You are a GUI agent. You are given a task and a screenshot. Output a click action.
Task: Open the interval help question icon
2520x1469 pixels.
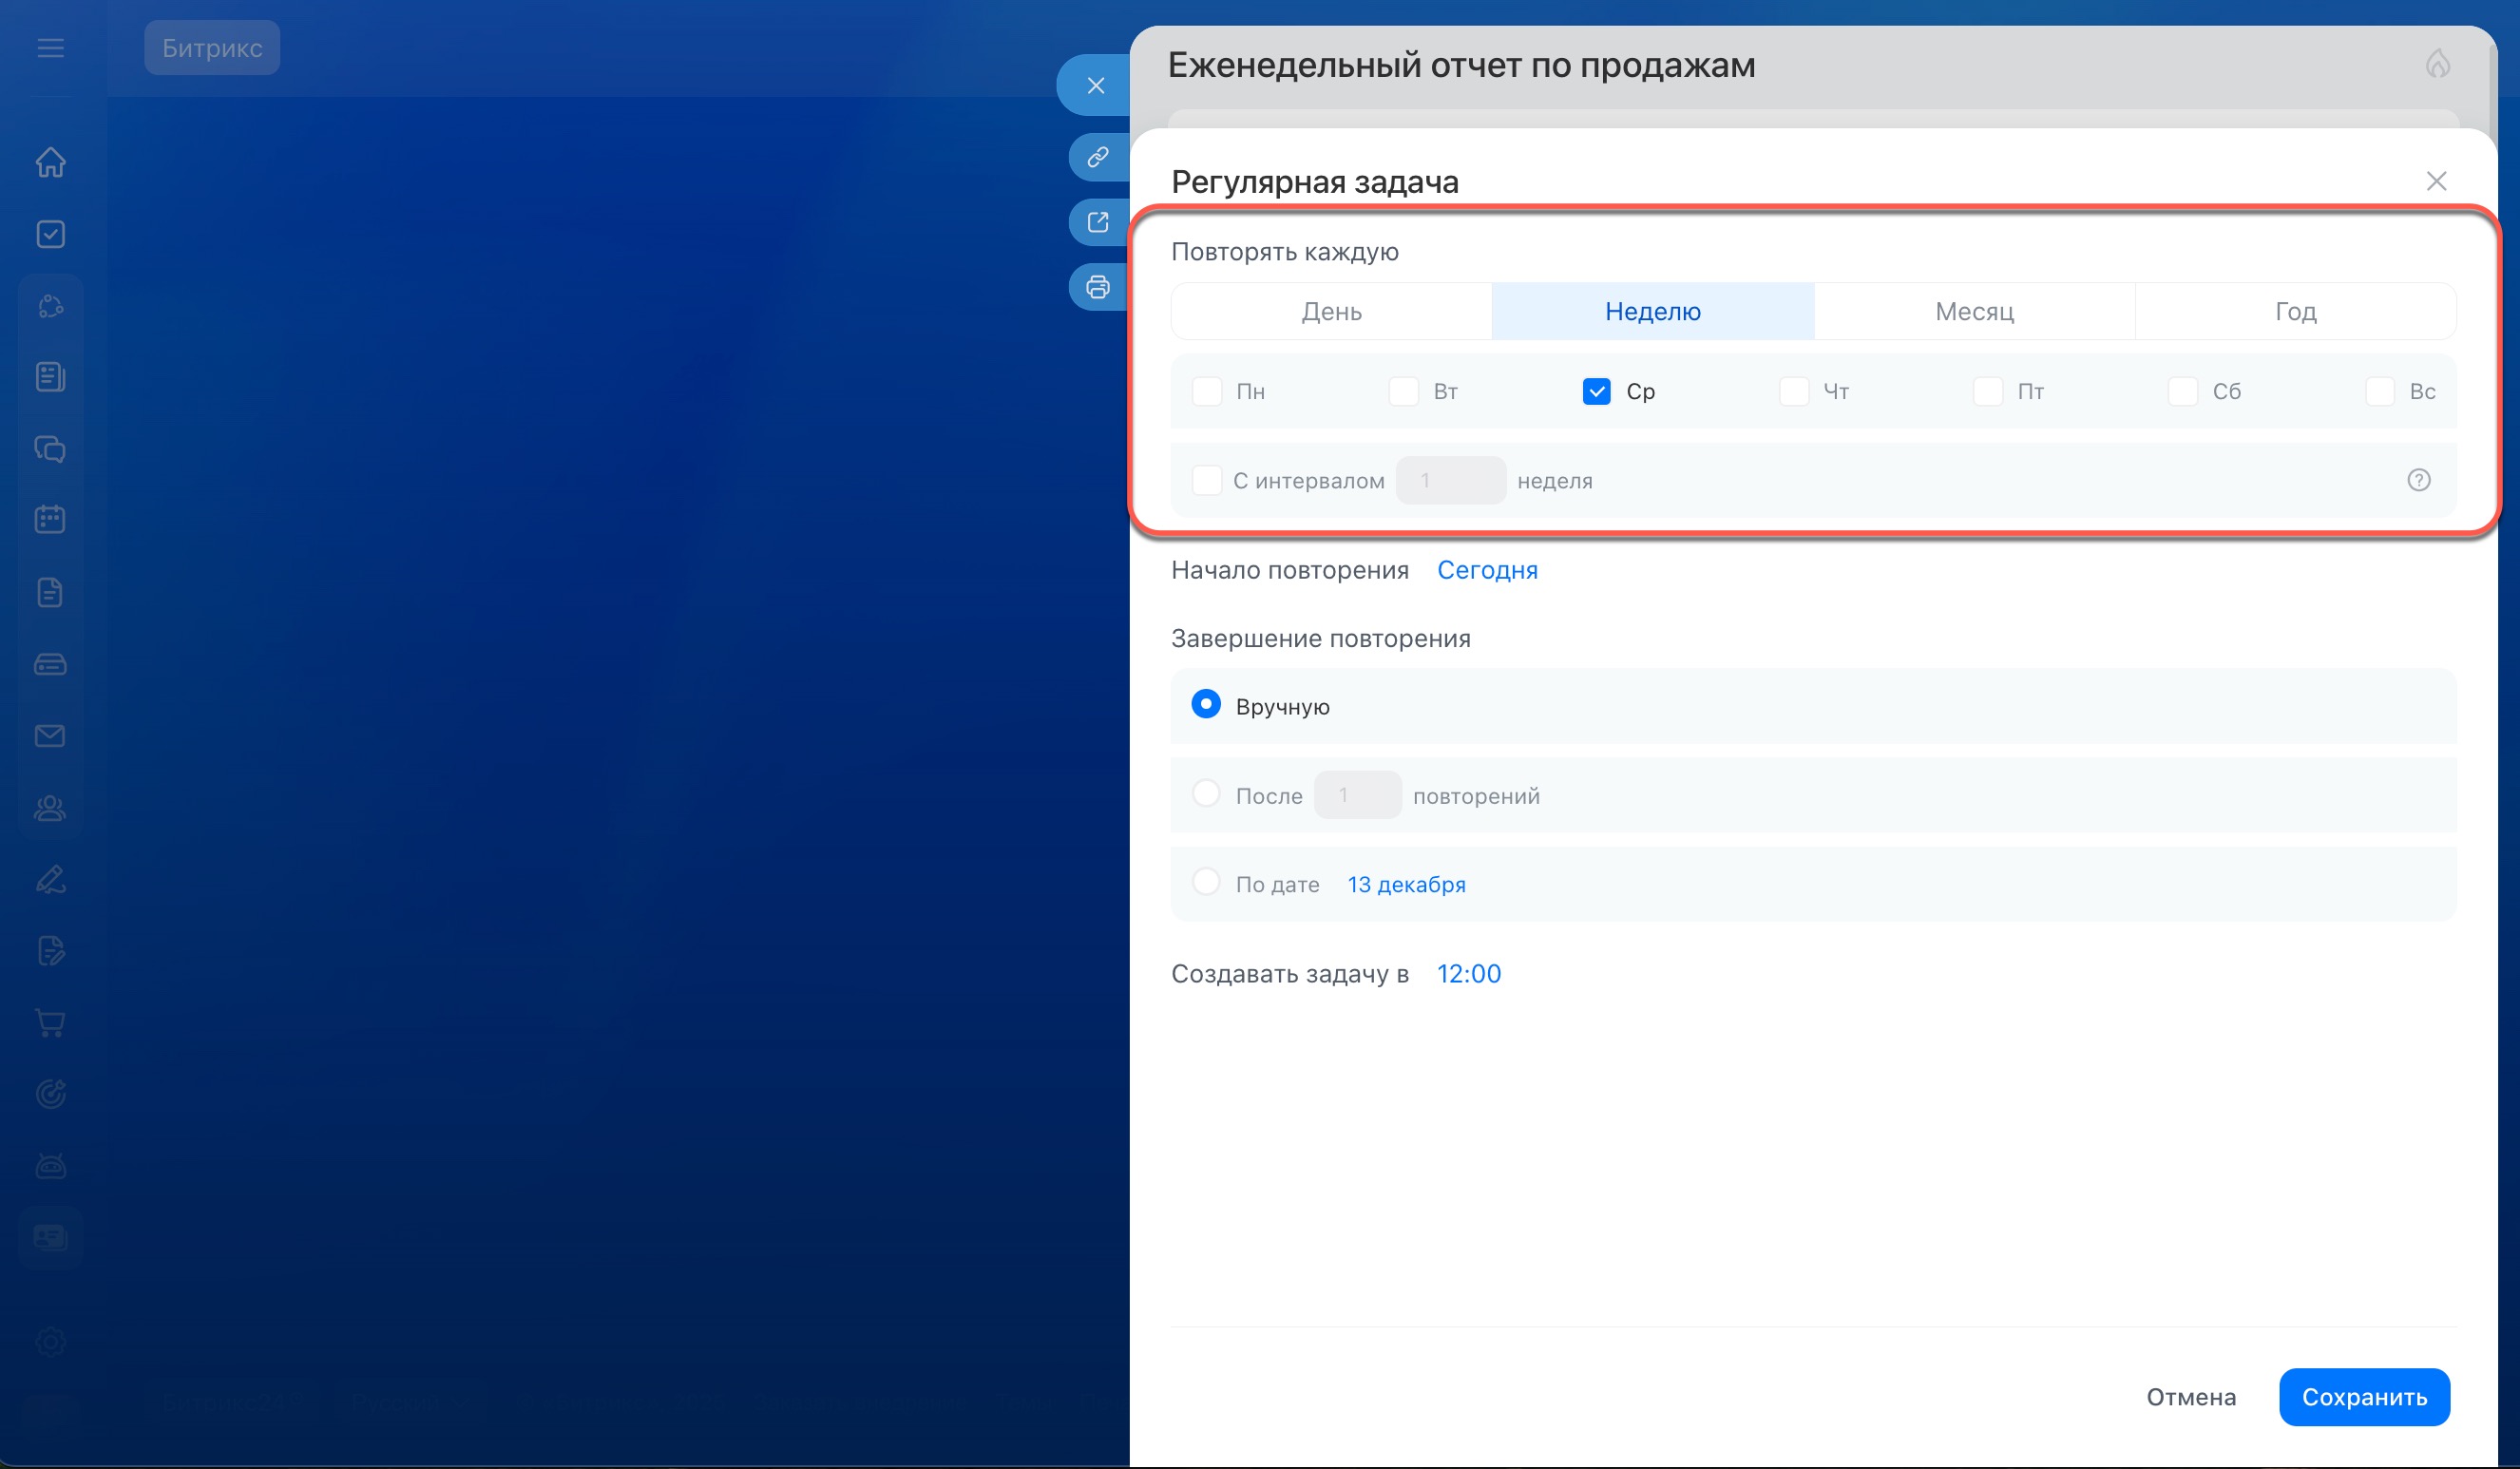pos(2418,480)
